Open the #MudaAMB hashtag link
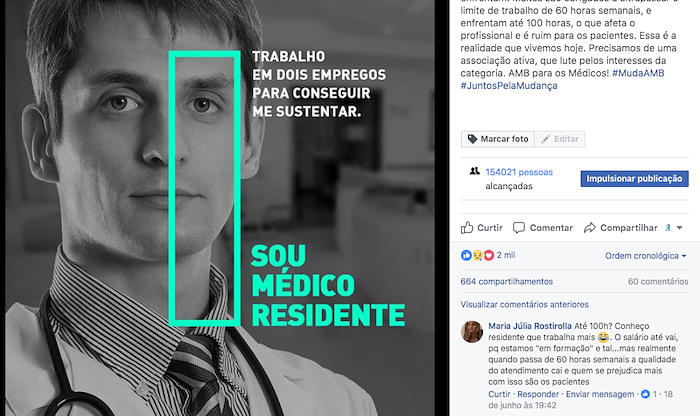This screenshot has width=700, height=416. (638, 73)
